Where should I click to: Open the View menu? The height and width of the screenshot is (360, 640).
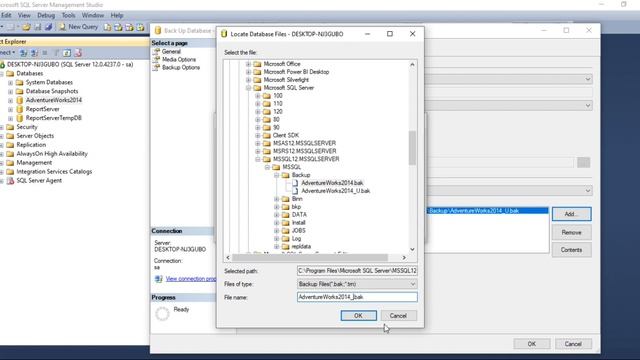coord(24,16)
